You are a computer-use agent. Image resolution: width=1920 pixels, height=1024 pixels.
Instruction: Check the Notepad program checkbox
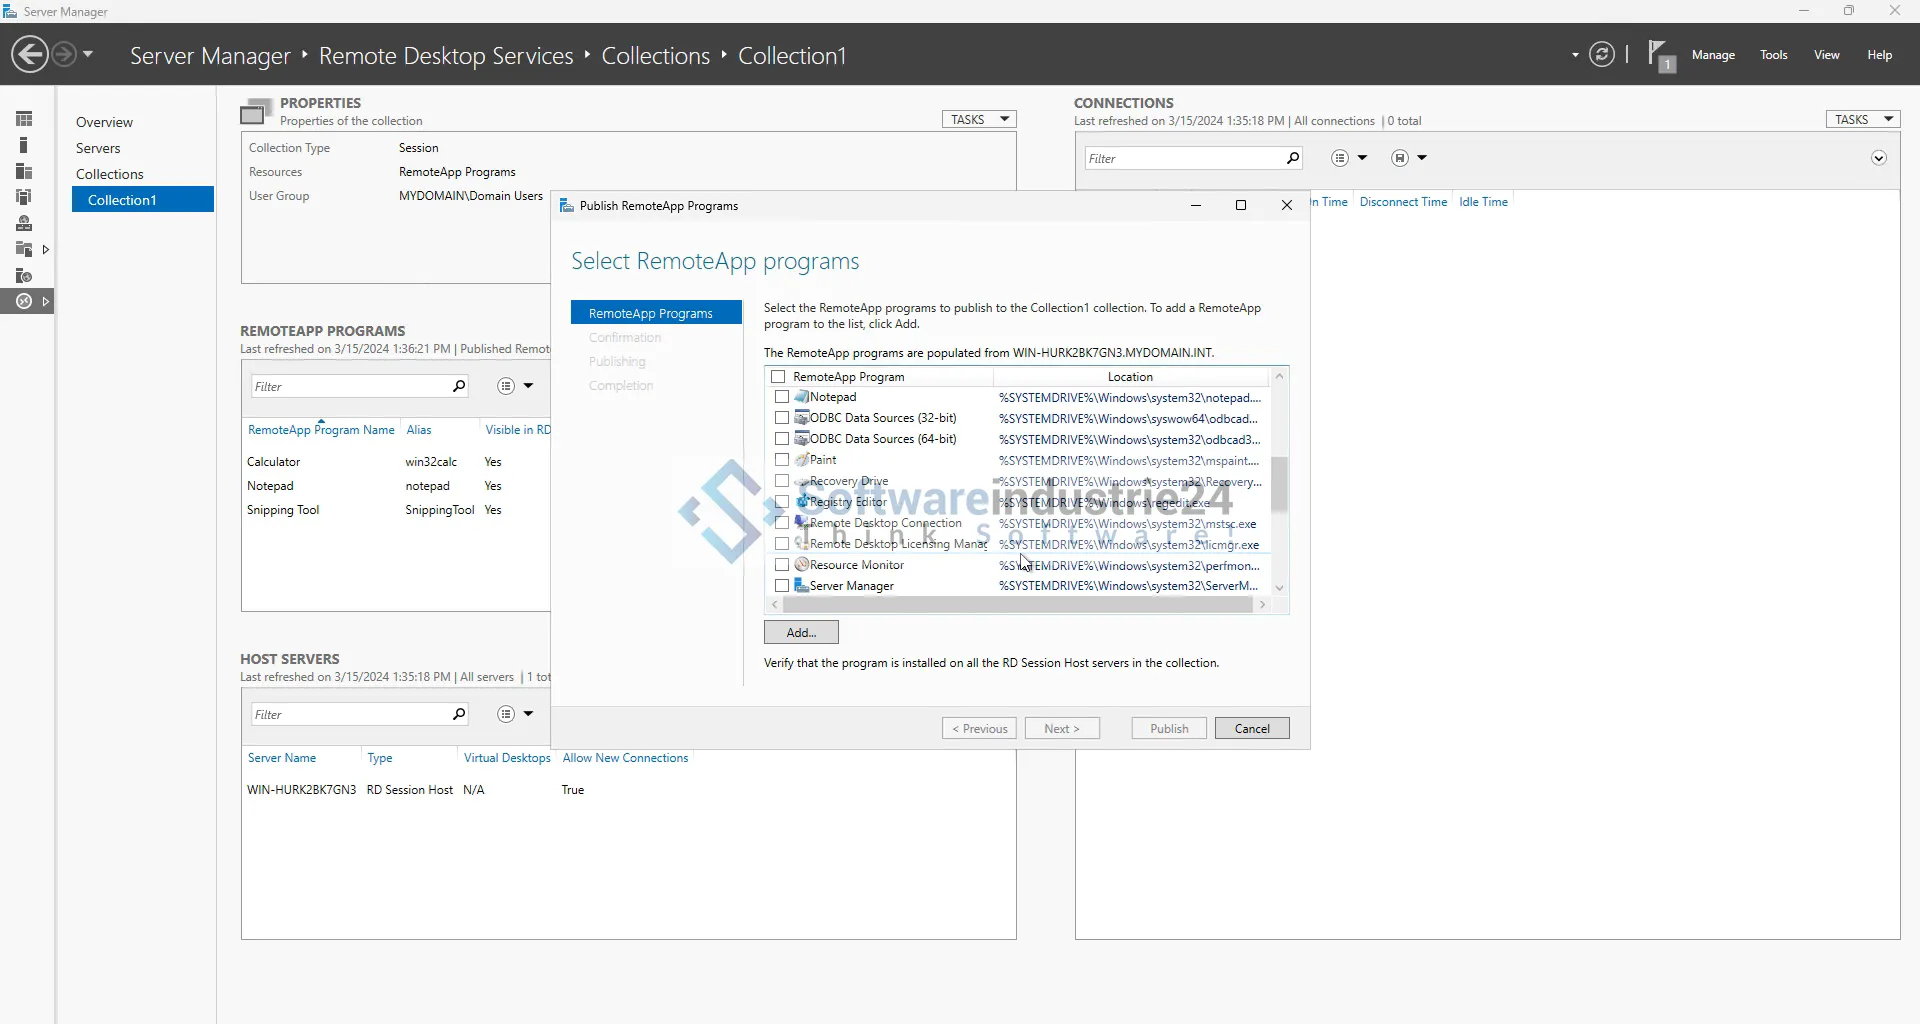pyautogui.click(x=782, y=397)
